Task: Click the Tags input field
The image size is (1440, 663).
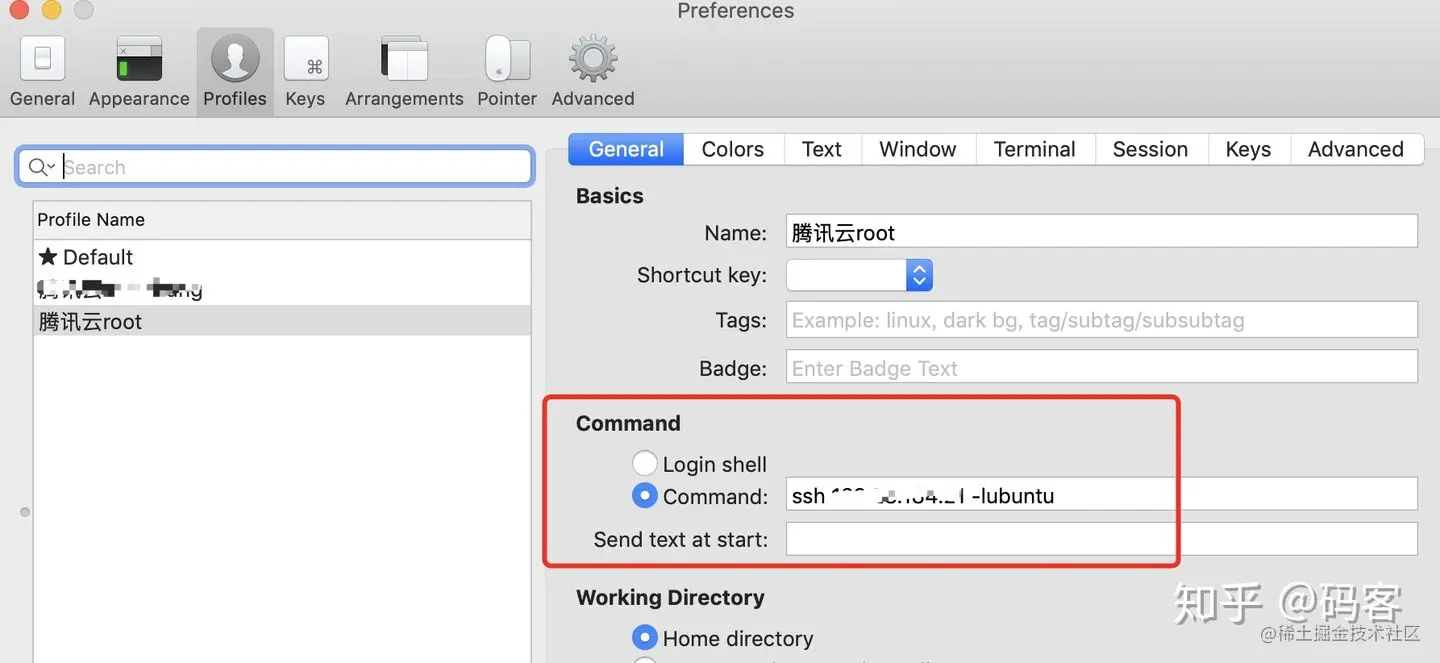Action: coord(1101,321)
